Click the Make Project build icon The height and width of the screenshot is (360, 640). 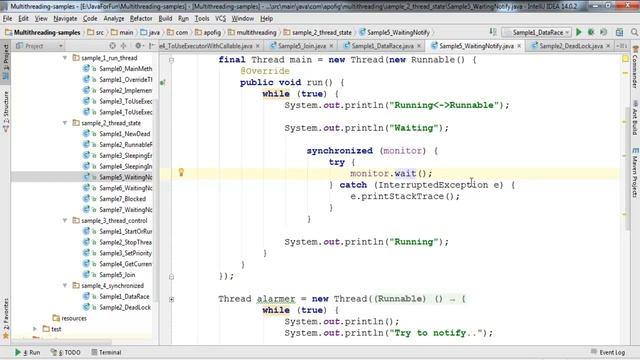pos(493,32)
